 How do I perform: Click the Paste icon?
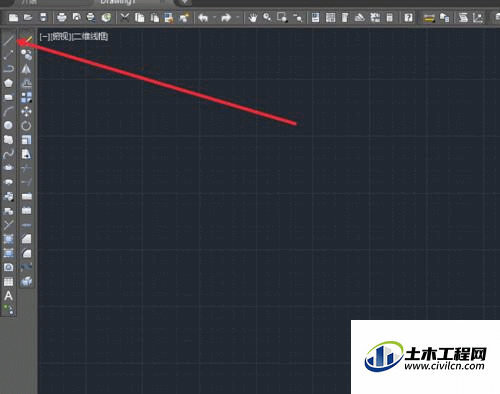coord(155,17)
